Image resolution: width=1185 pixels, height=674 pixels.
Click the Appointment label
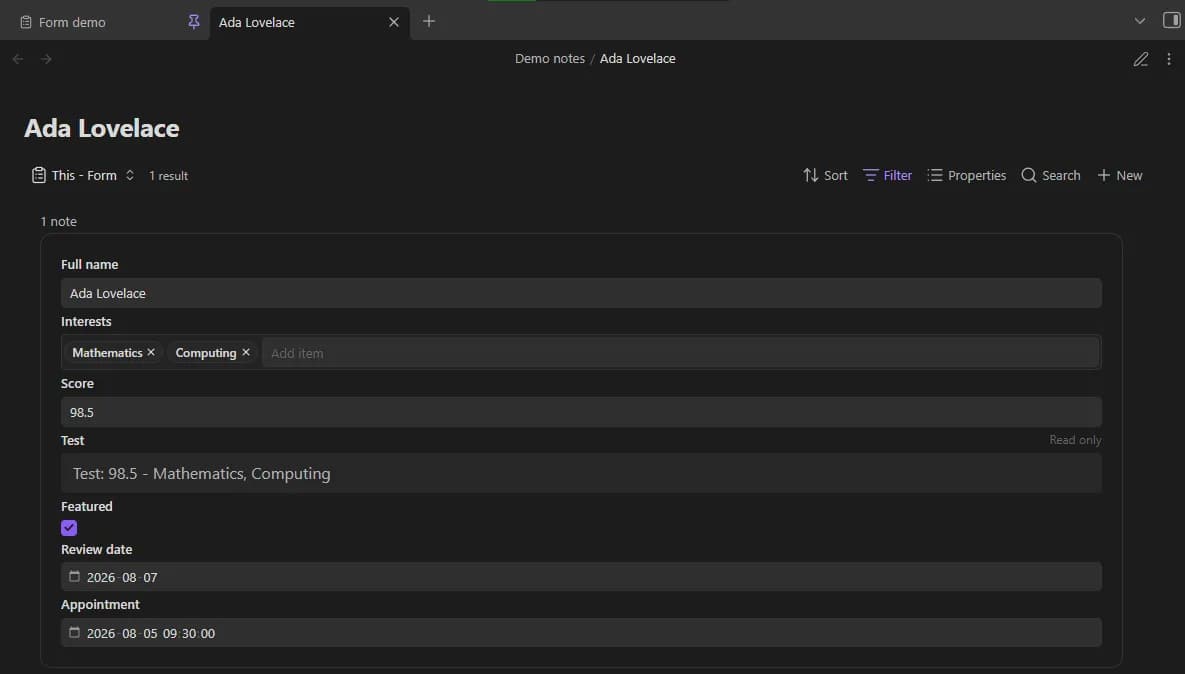click(100, 604)
